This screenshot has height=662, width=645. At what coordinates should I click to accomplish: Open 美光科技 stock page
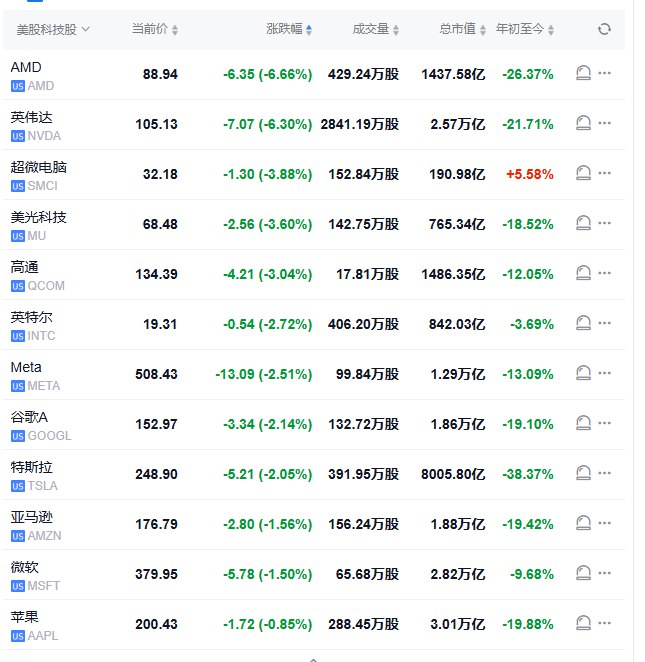(38, 217)
